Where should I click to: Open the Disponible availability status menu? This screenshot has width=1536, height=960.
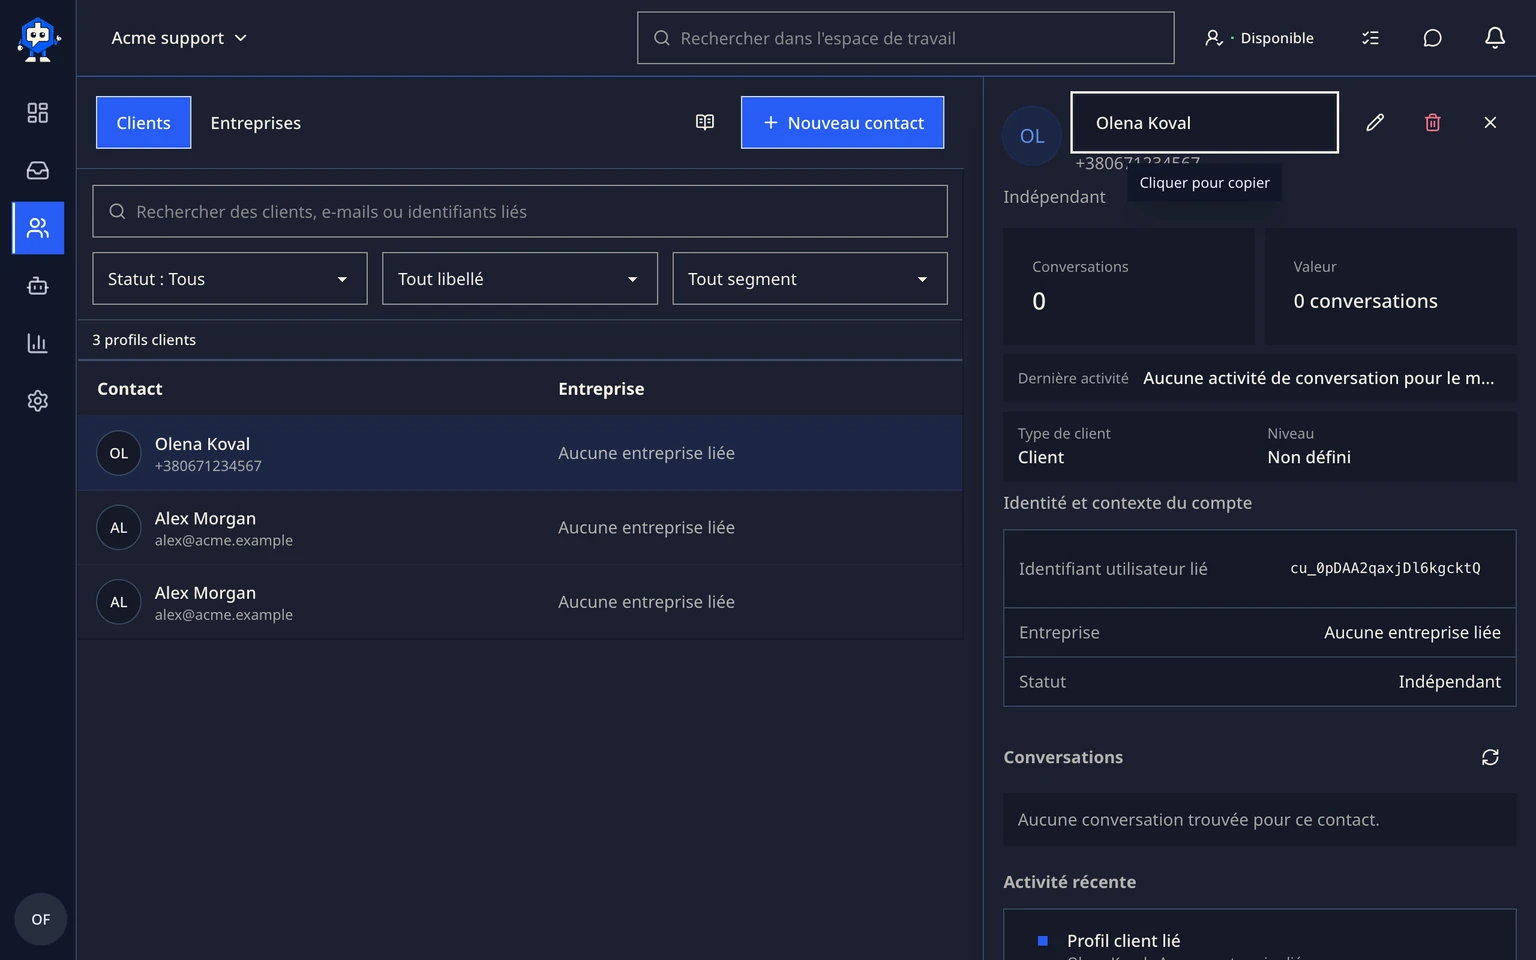tap(1260, 38)
